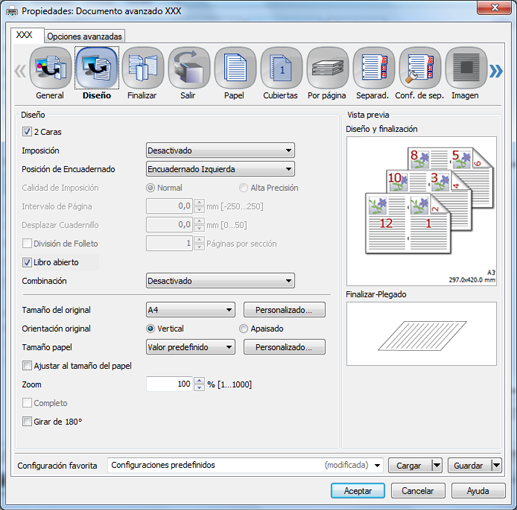Select the Finalizar icon
This screenshot has height=510, width=517.
pos(143,68)
